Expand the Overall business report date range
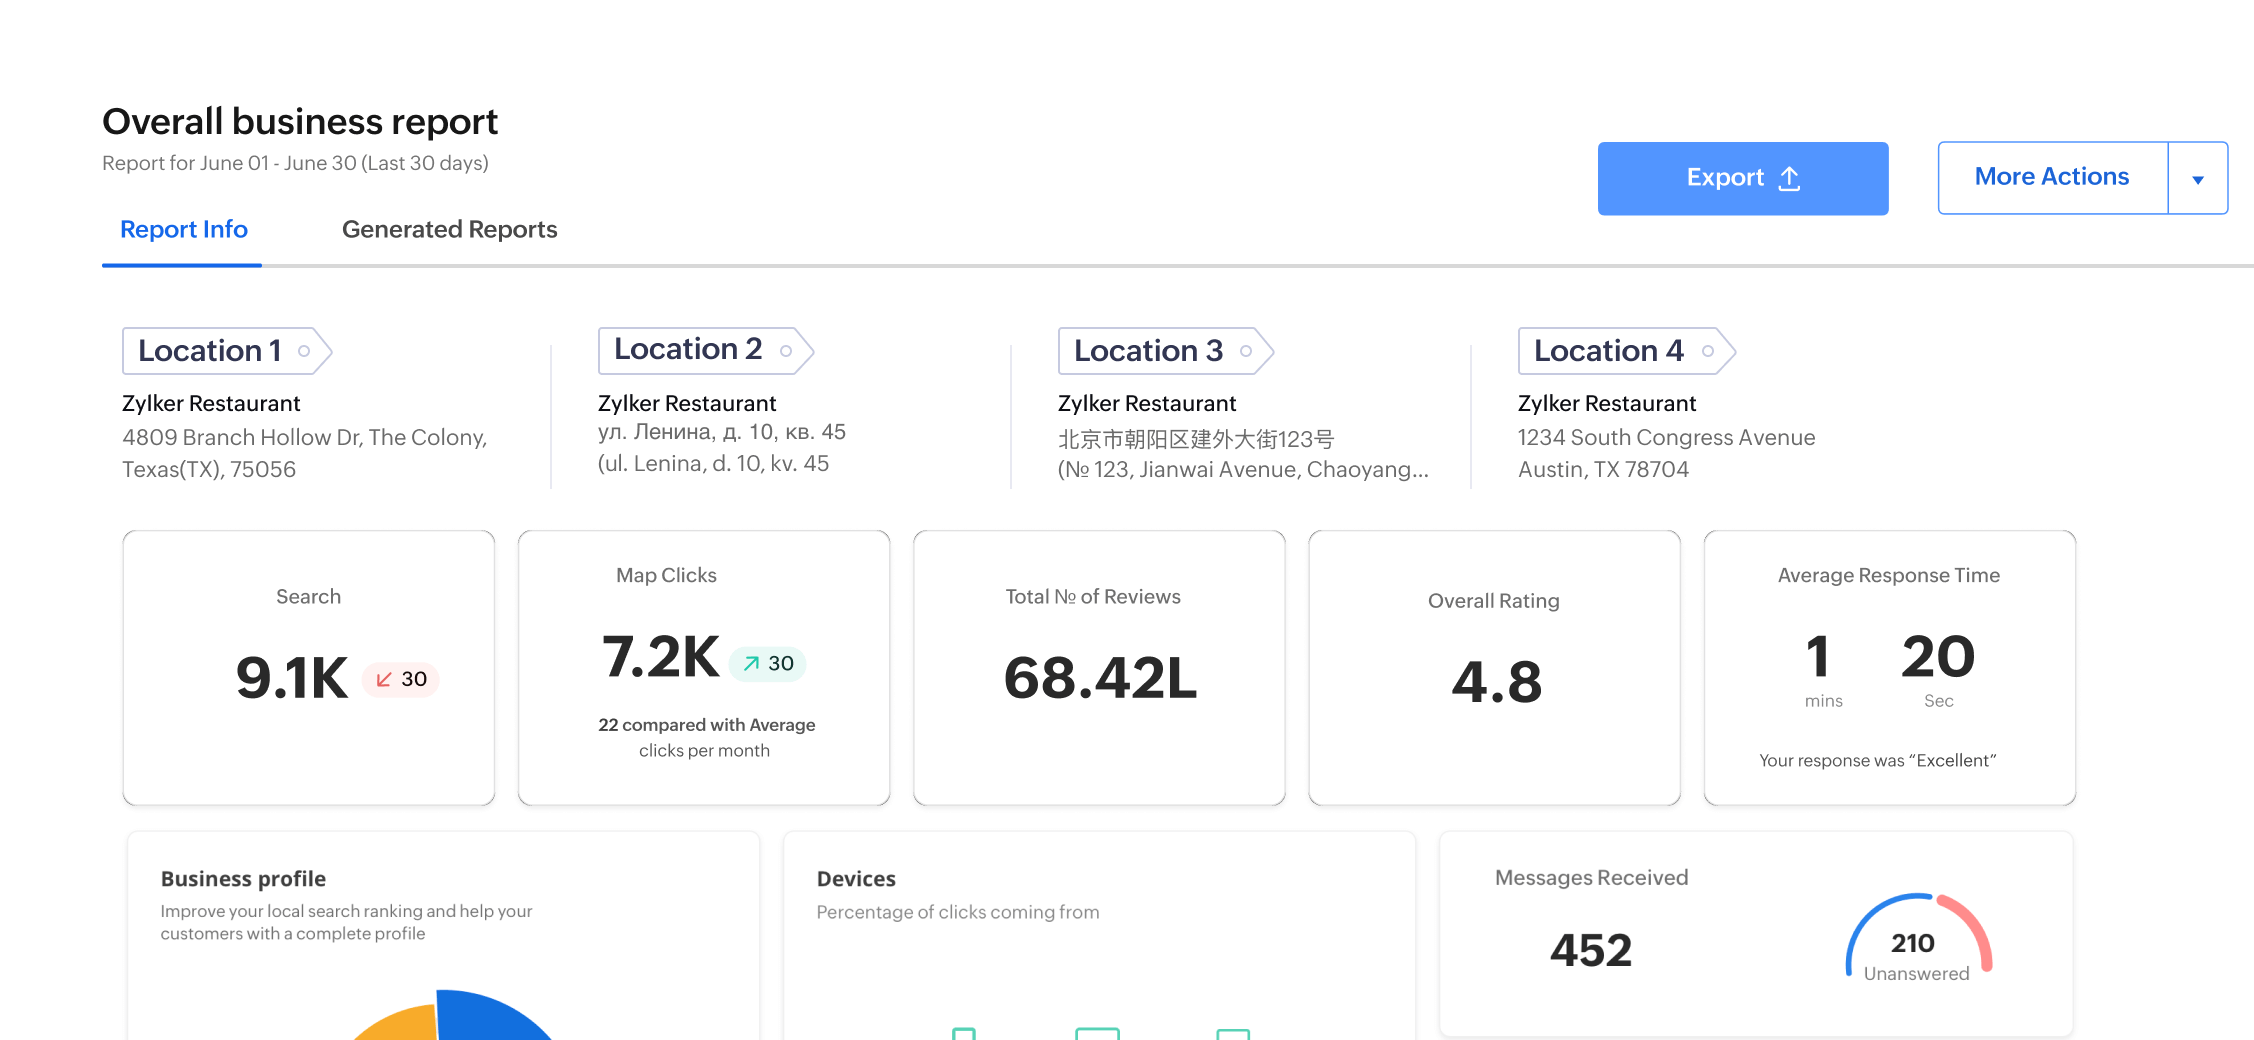Viewport: 2254px width, 1040px height. [295, 162]
